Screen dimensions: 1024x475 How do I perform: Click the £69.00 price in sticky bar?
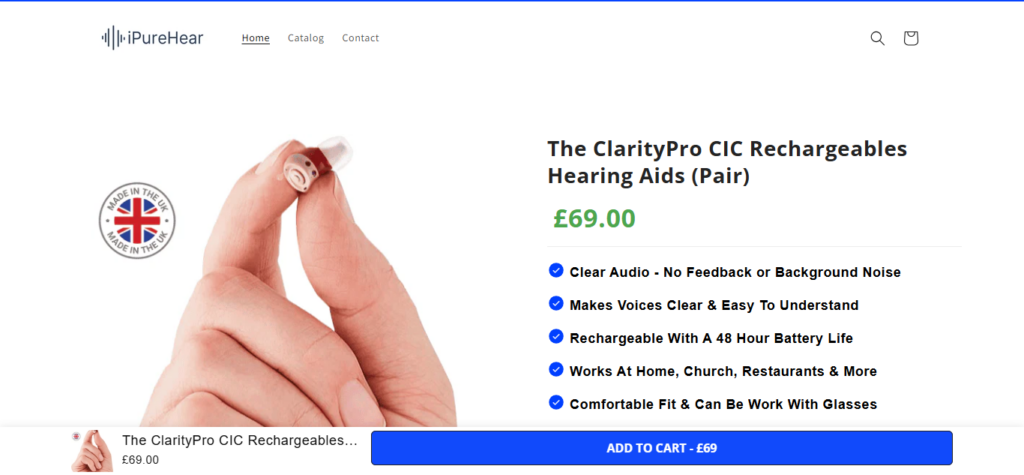coord(140,460)
